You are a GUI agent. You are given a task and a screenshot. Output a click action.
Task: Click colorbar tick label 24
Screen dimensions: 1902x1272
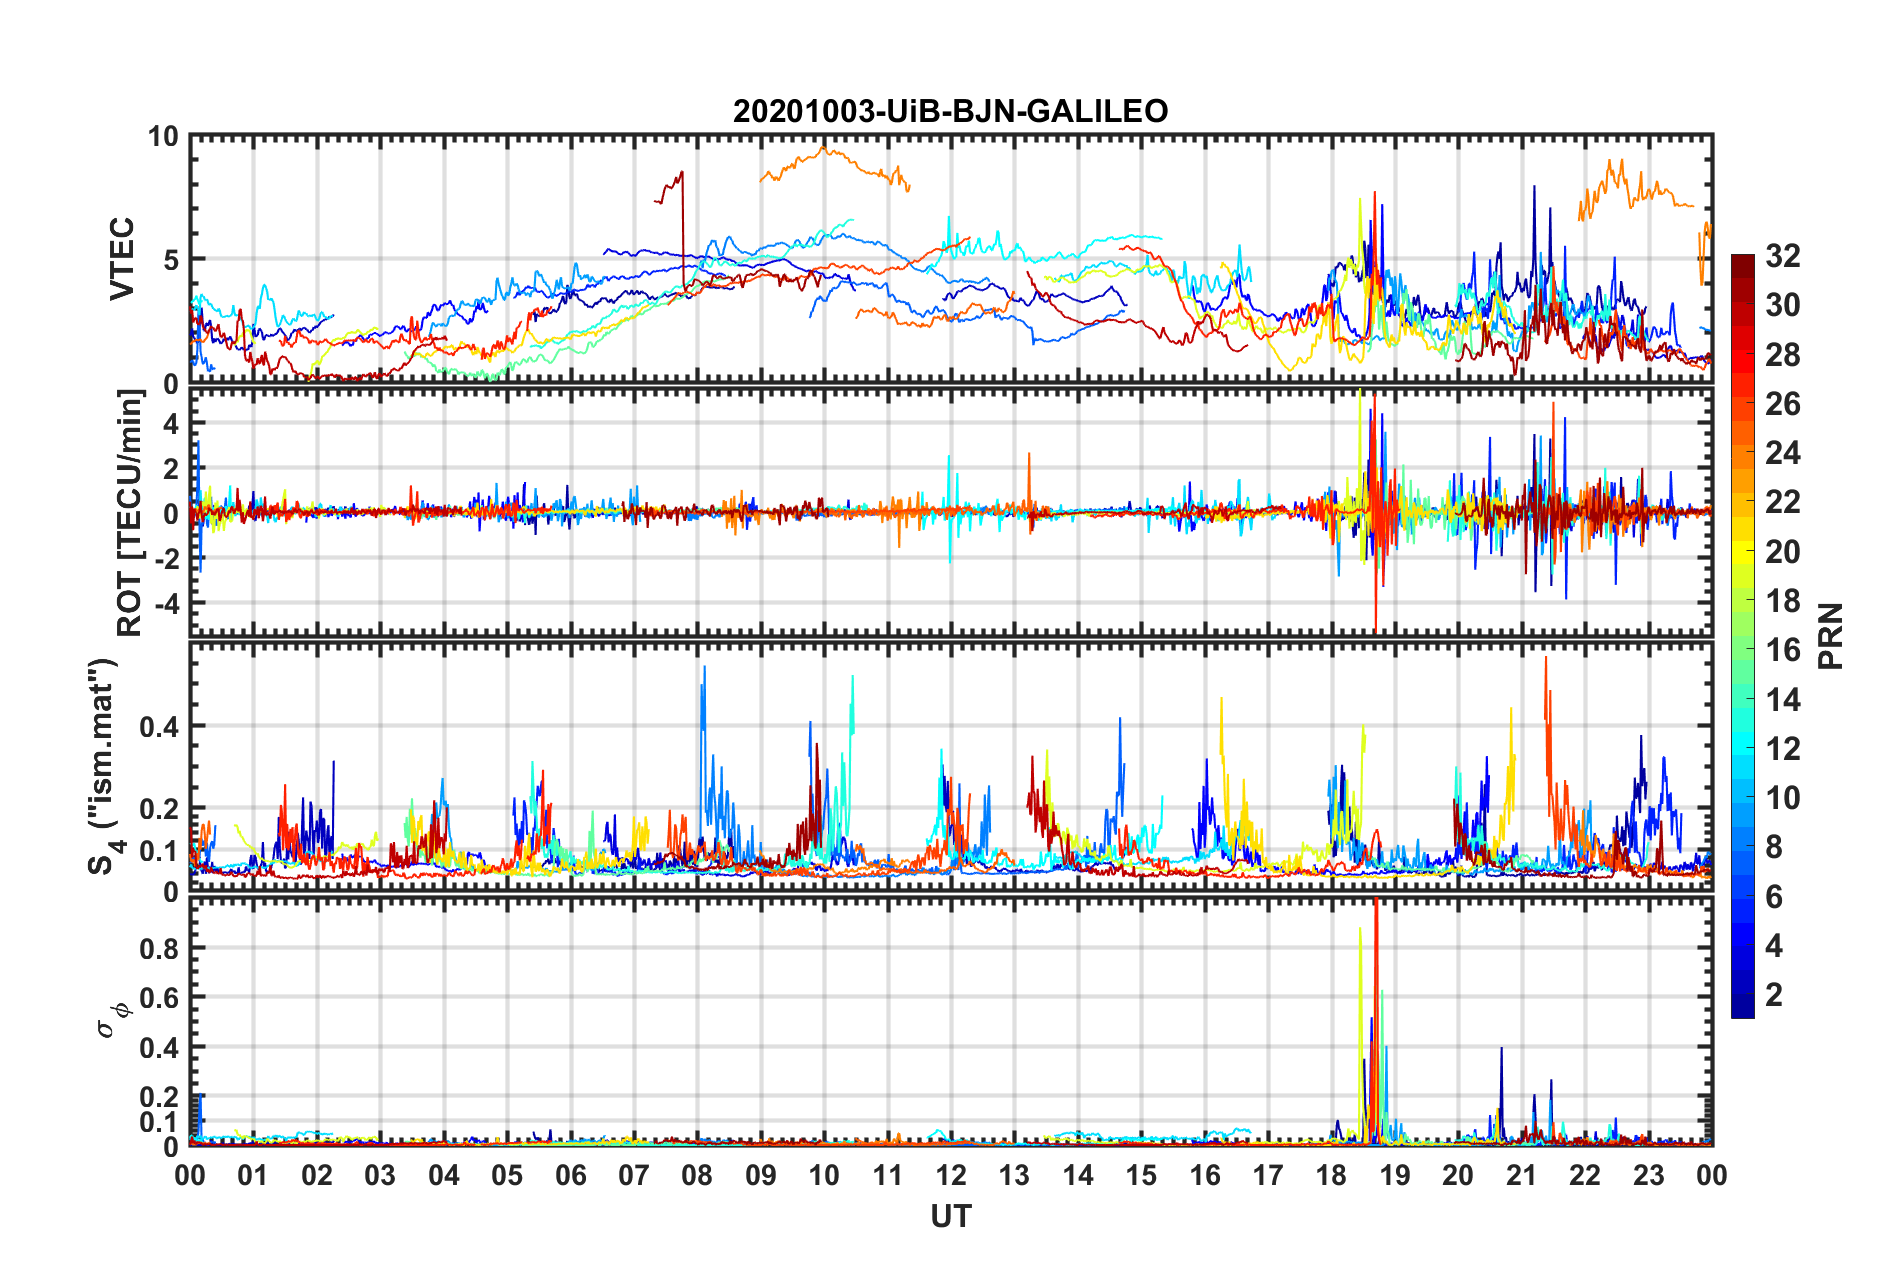(x=1782, y=453)
